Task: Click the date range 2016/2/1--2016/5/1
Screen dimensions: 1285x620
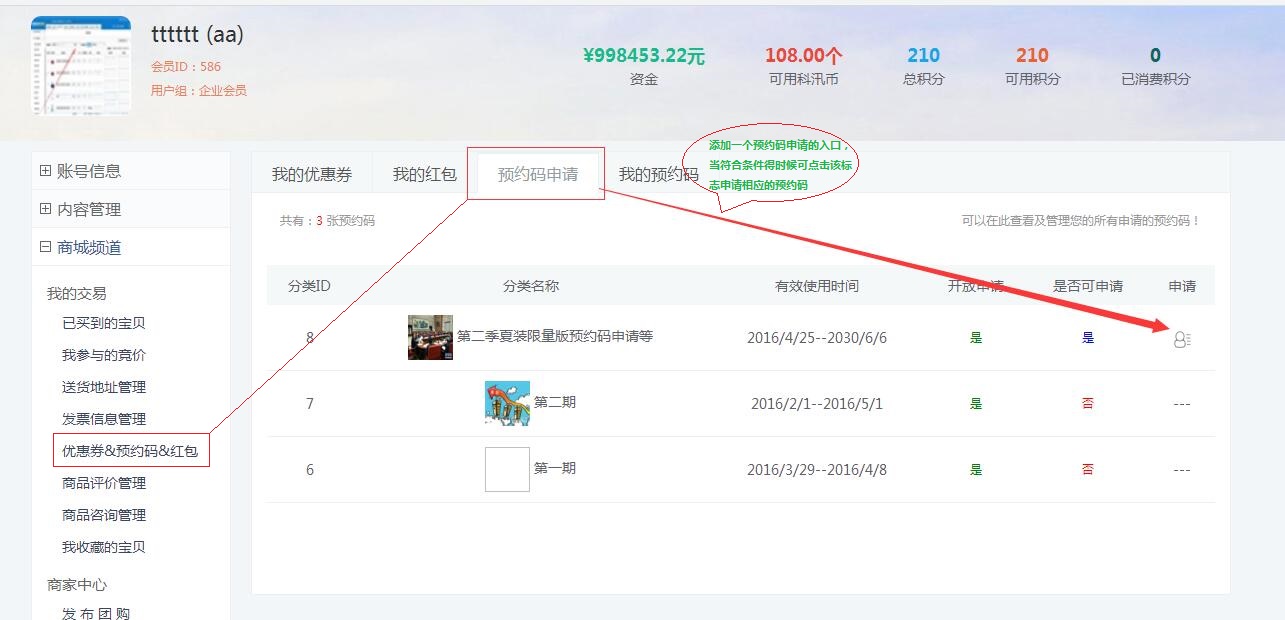Action: (817, 404)
